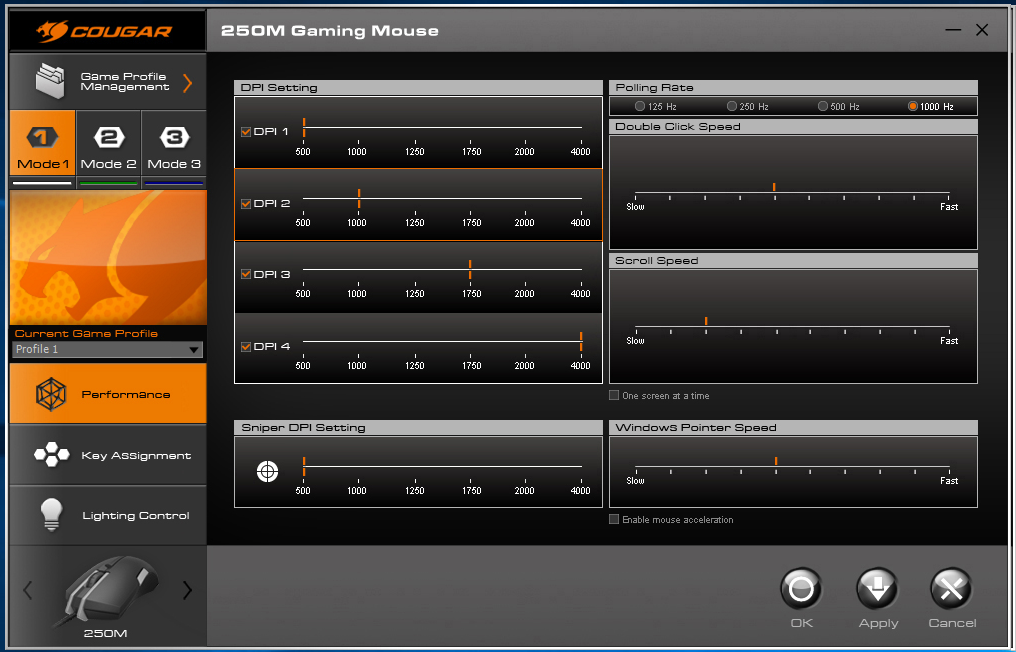Image resolution: width=1016 pixels, height=652 pixels.
Task: Uncheck the DPI 4 checkbox
Action: (x=246, y=347)
